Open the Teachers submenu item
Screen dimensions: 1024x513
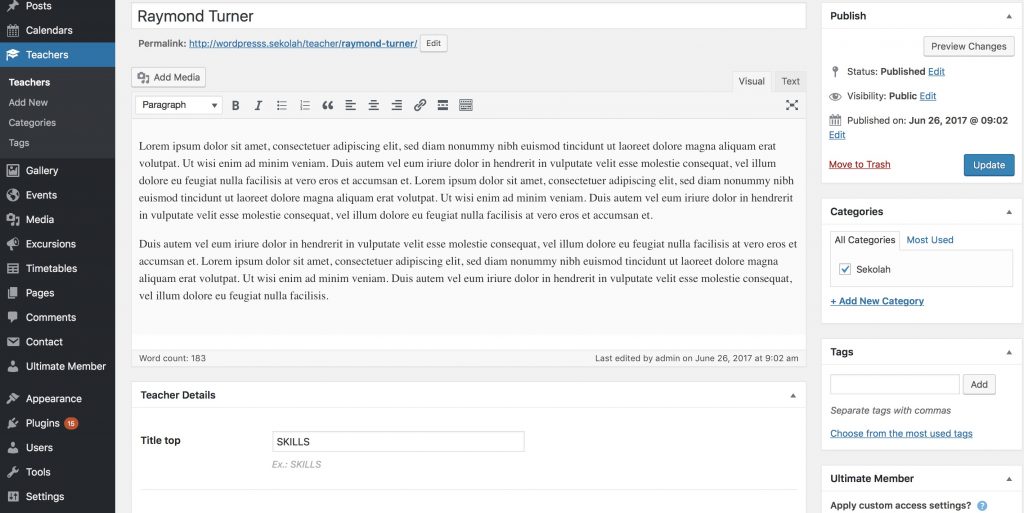pyautogui.click(x=29, y=82)
